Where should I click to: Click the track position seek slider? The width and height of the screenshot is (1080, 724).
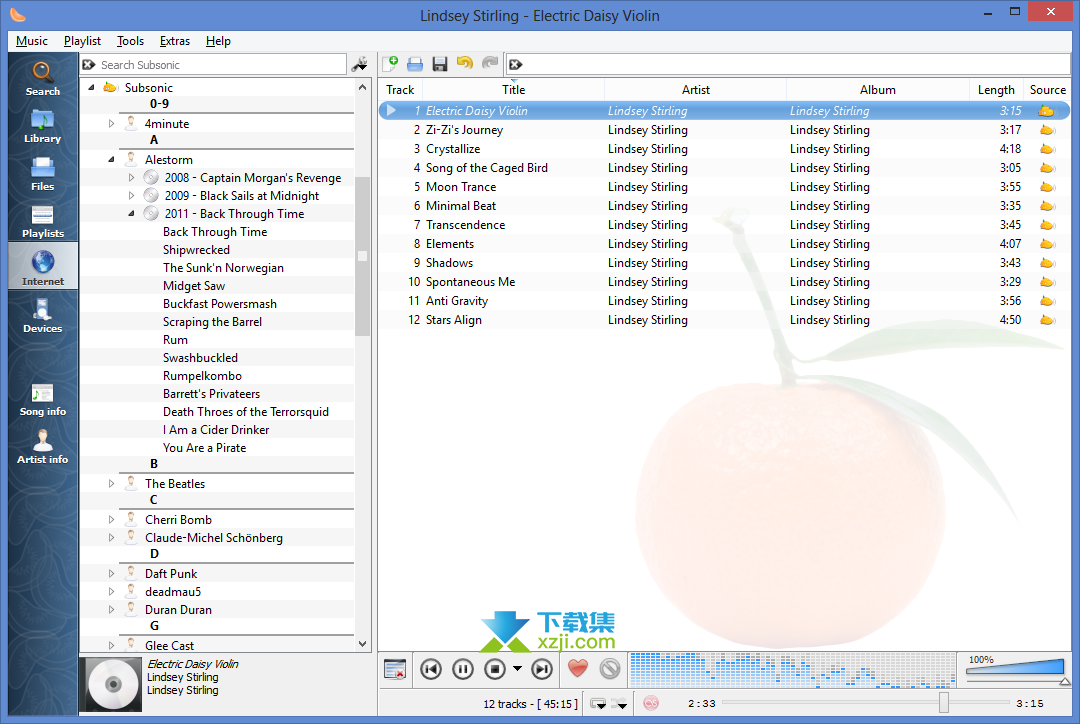point(864,703)
